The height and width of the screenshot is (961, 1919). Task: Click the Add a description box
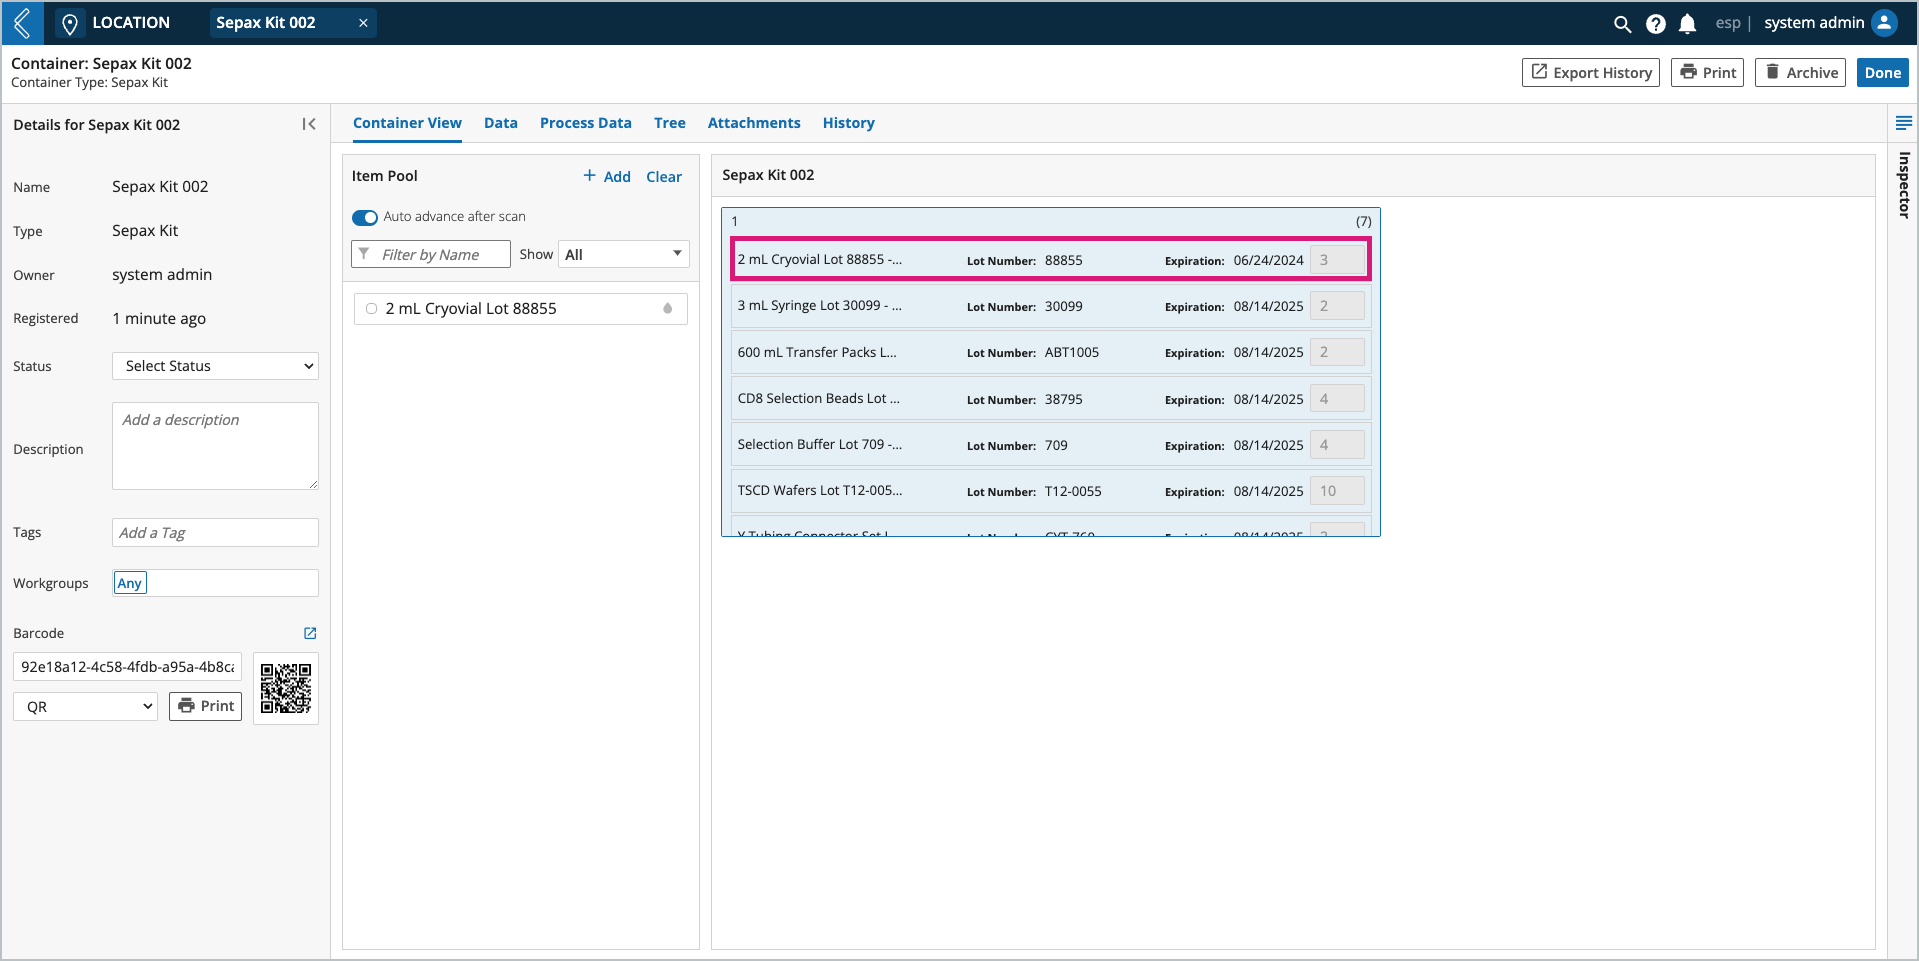tap(215, 446)
